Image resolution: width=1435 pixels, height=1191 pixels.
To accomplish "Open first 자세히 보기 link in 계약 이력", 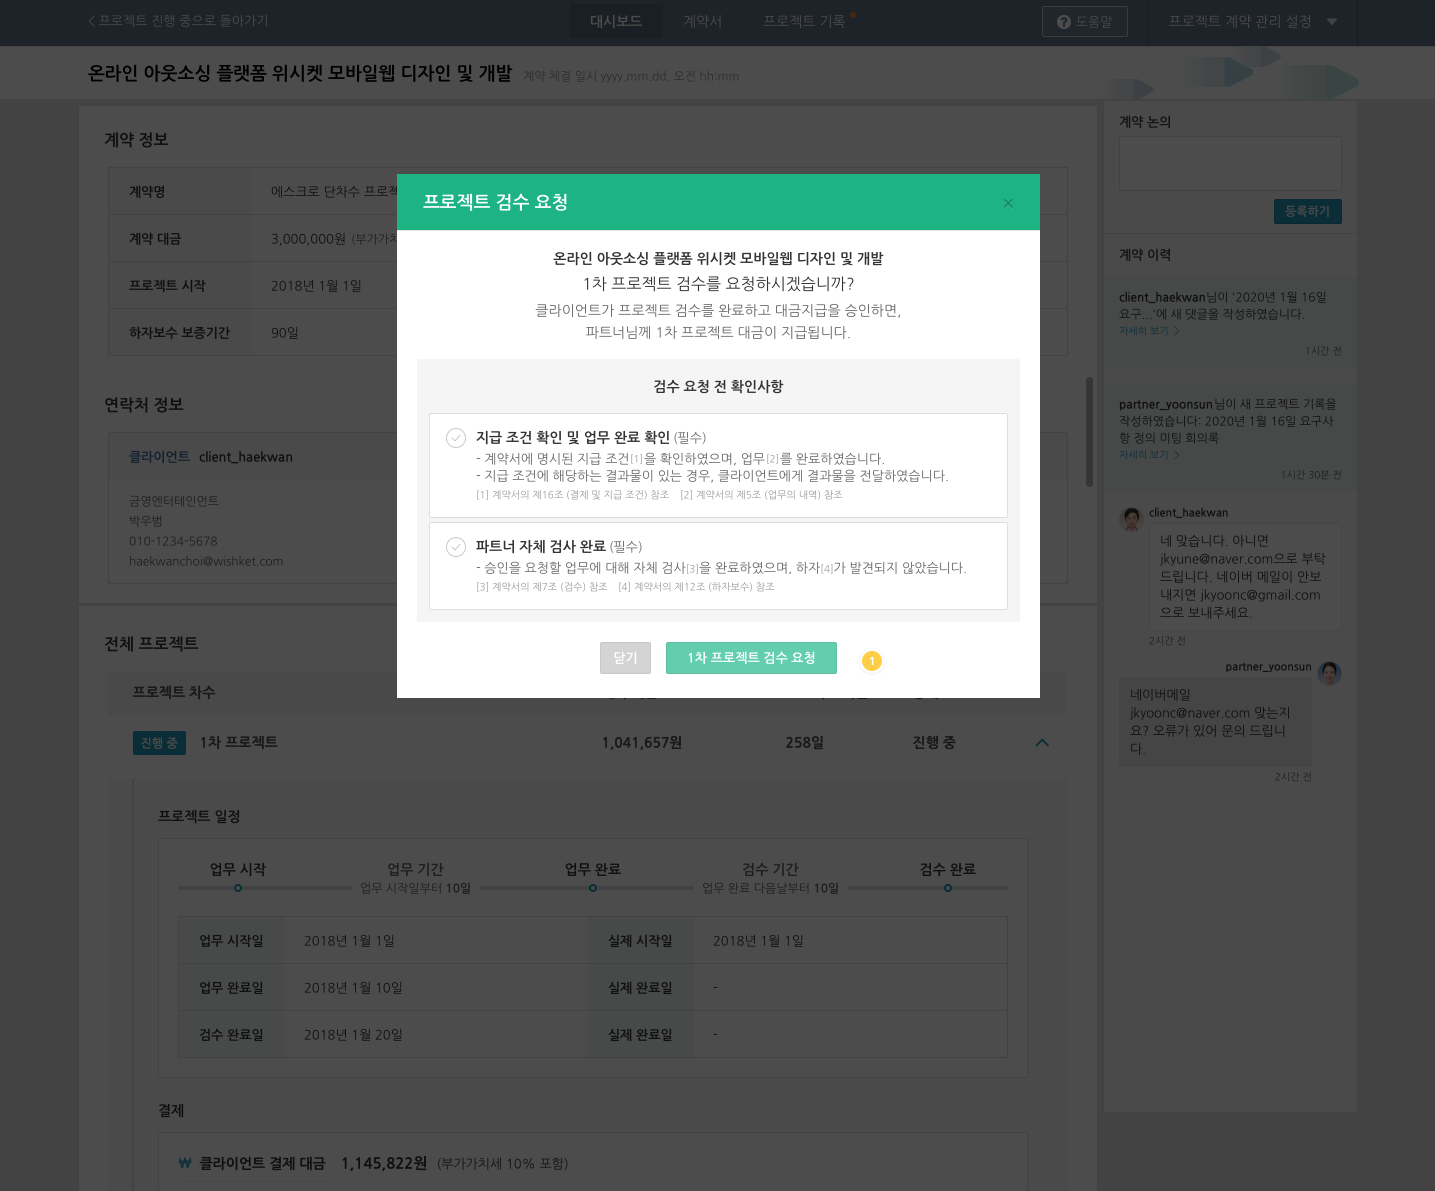I will [1148, 331].
